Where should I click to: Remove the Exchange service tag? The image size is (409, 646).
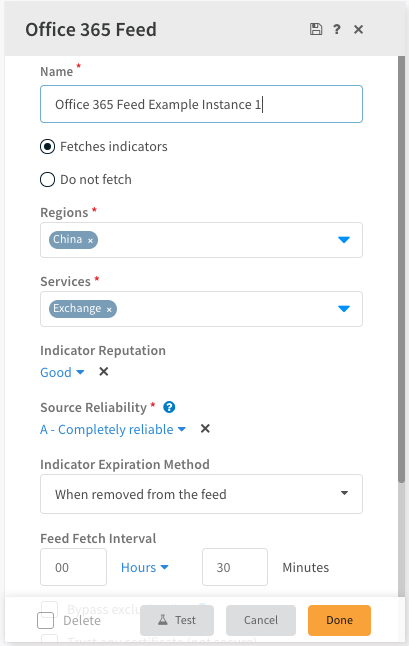tap(109, 309)
